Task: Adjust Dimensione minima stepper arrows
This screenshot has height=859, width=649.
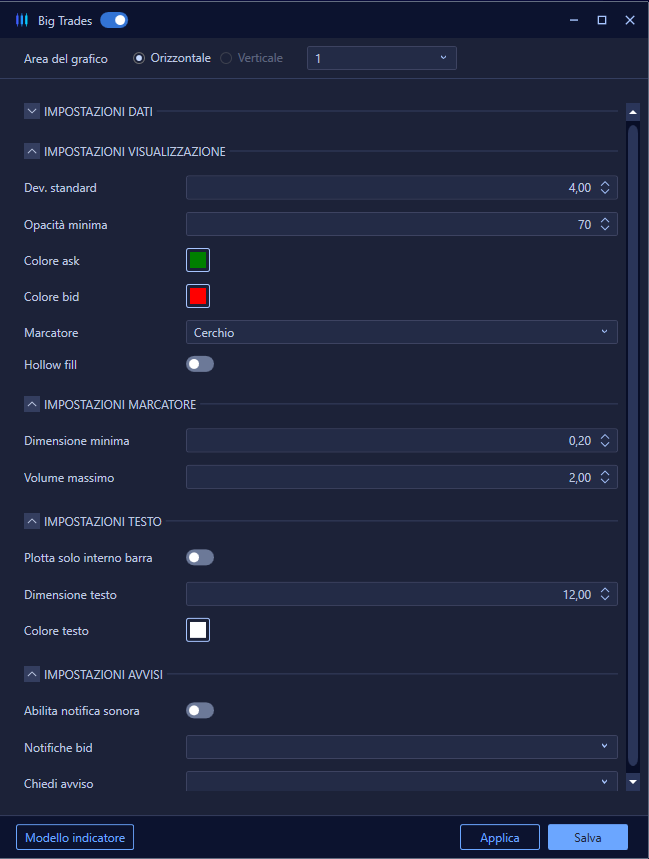Action: pyautogui.click(x=605, y=440)
